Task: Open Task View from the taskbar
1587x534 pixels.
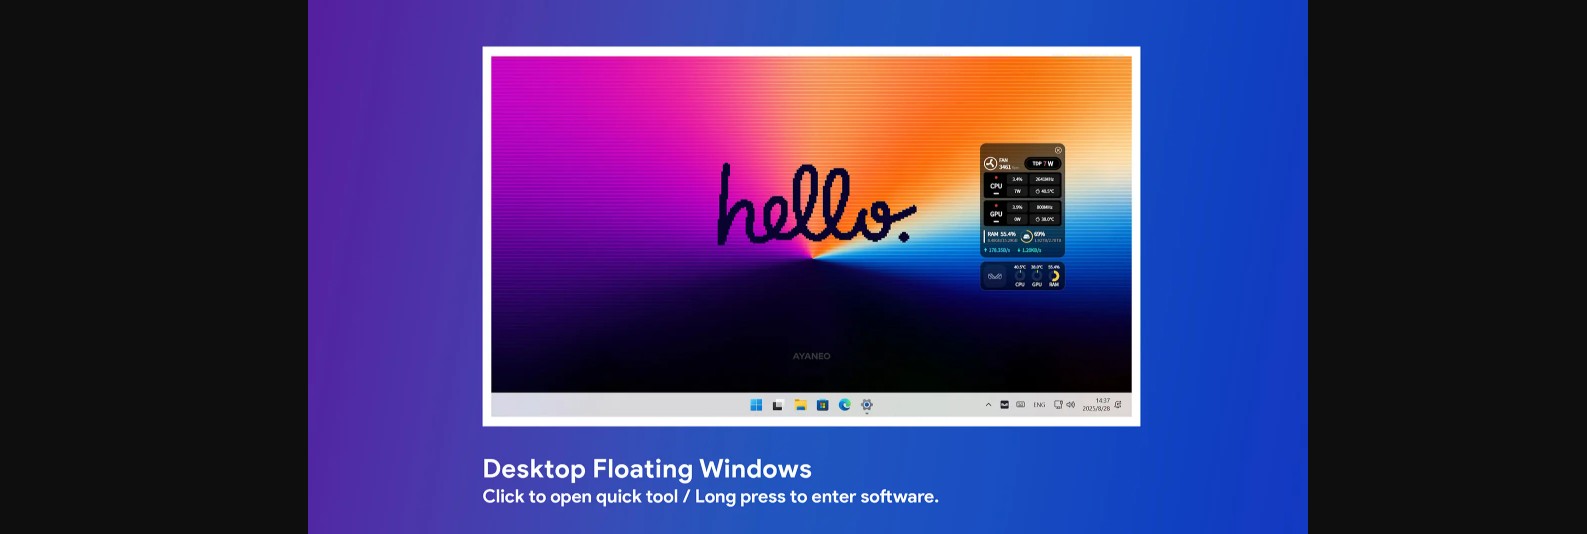Action: 778,405
